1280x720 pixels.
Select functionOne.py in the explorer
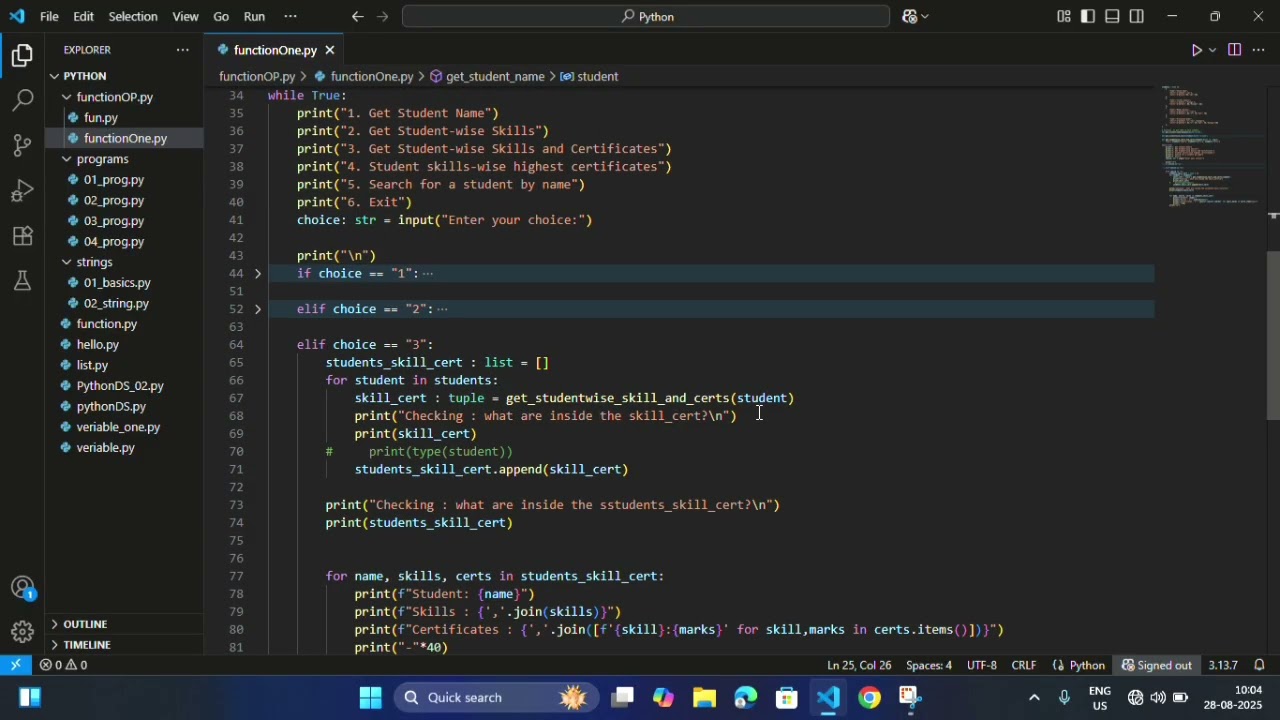pyautogui.click(x=125, y=138)
